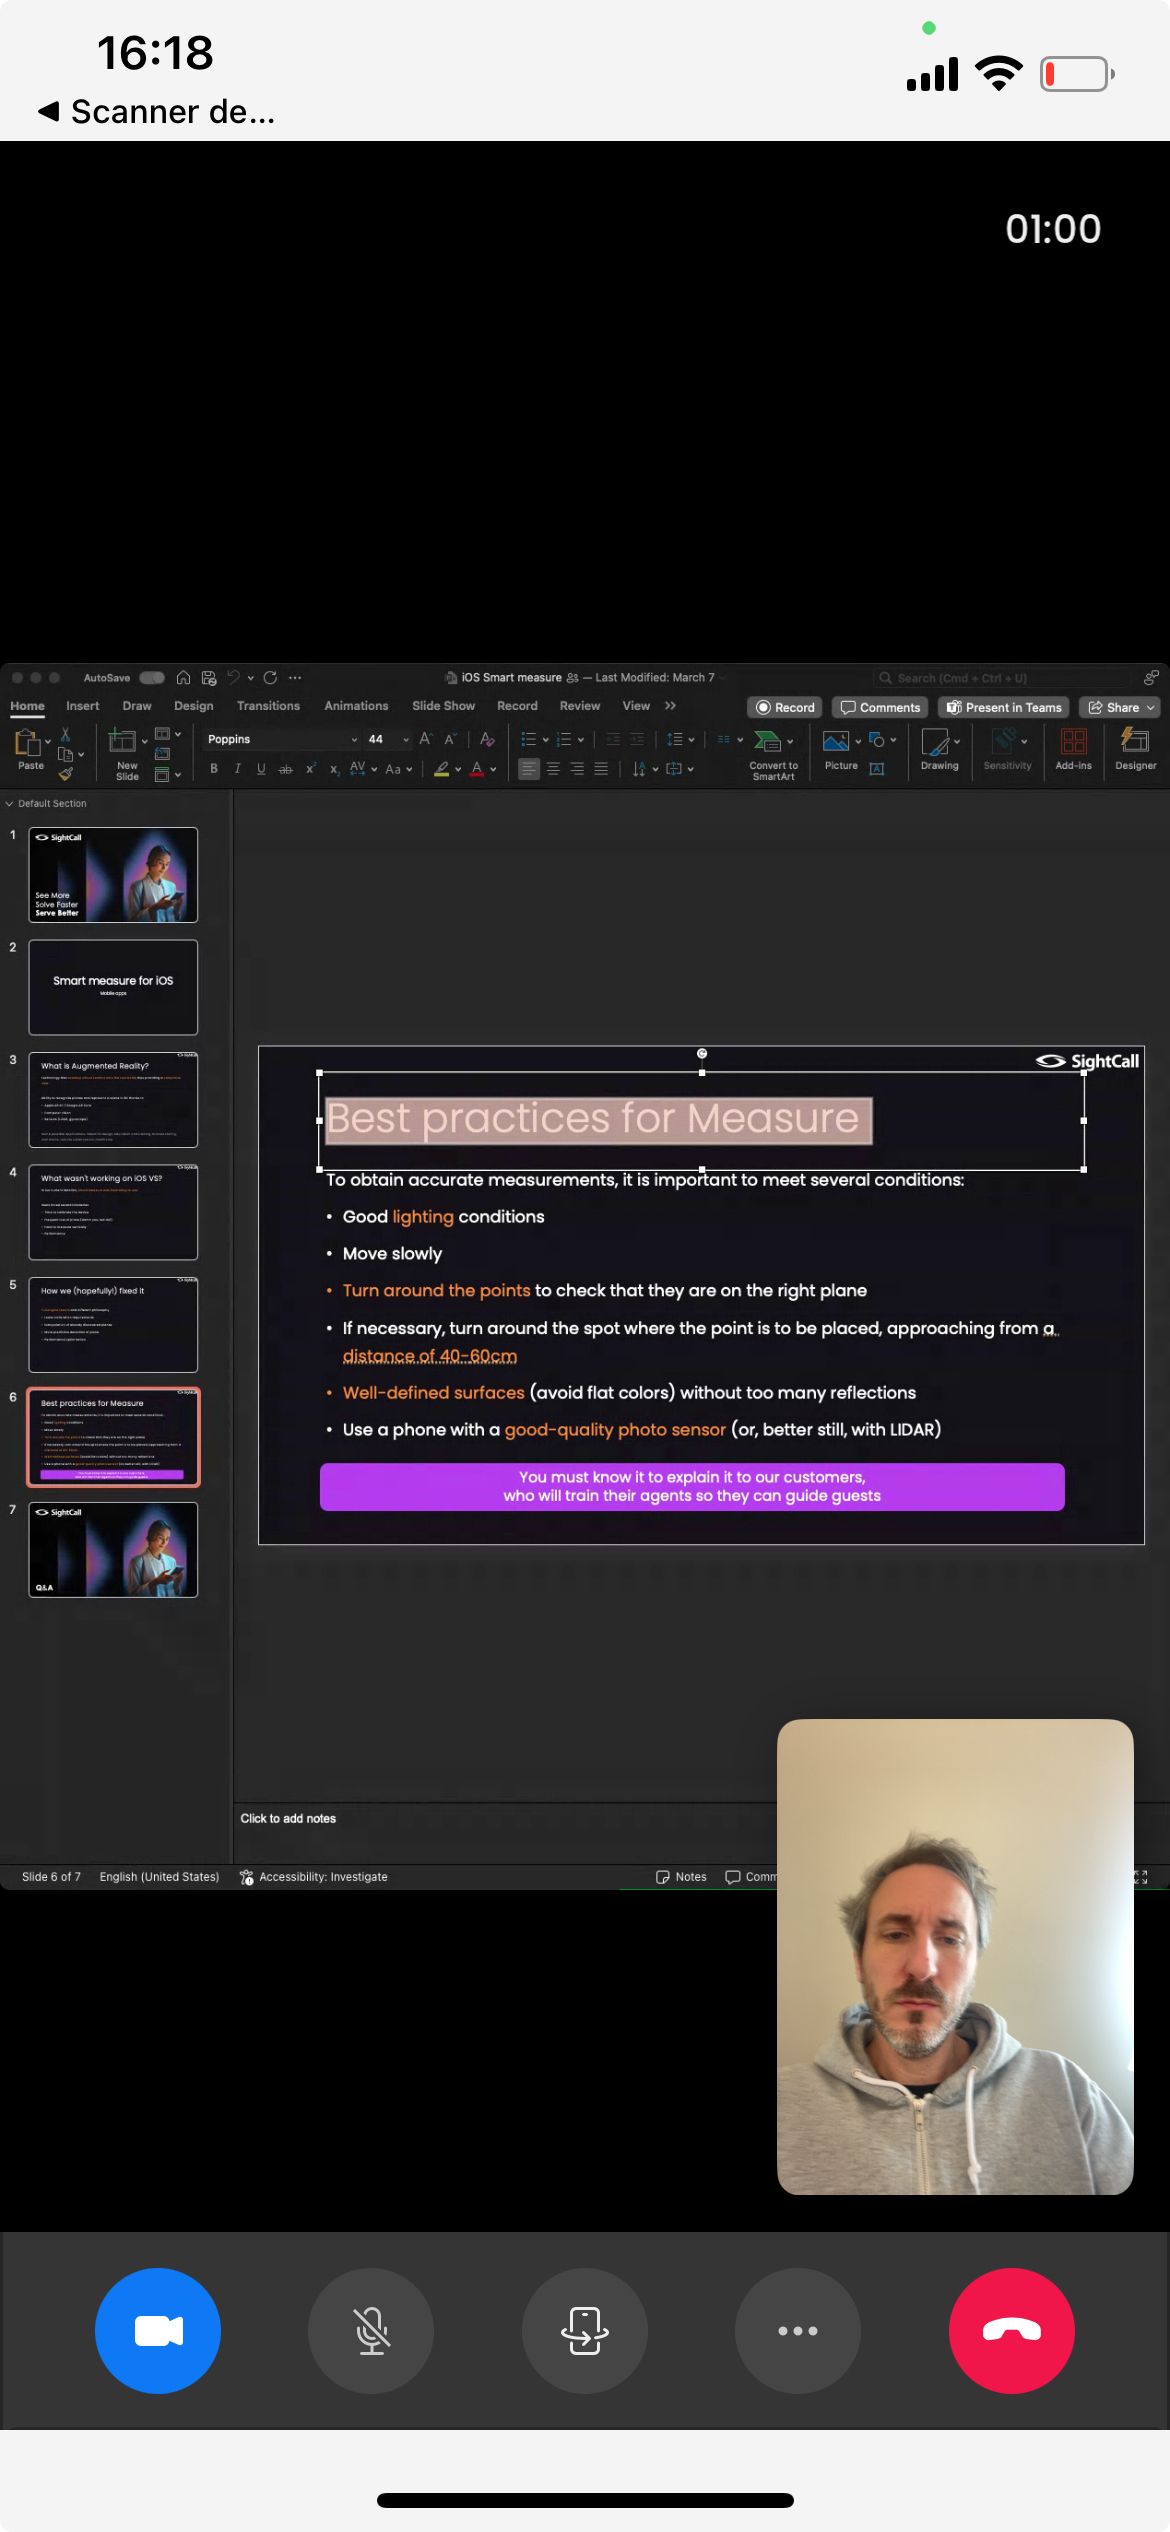Click the Paste icon
This screenshot has height=2532, width=1170.
coord(27,743)
